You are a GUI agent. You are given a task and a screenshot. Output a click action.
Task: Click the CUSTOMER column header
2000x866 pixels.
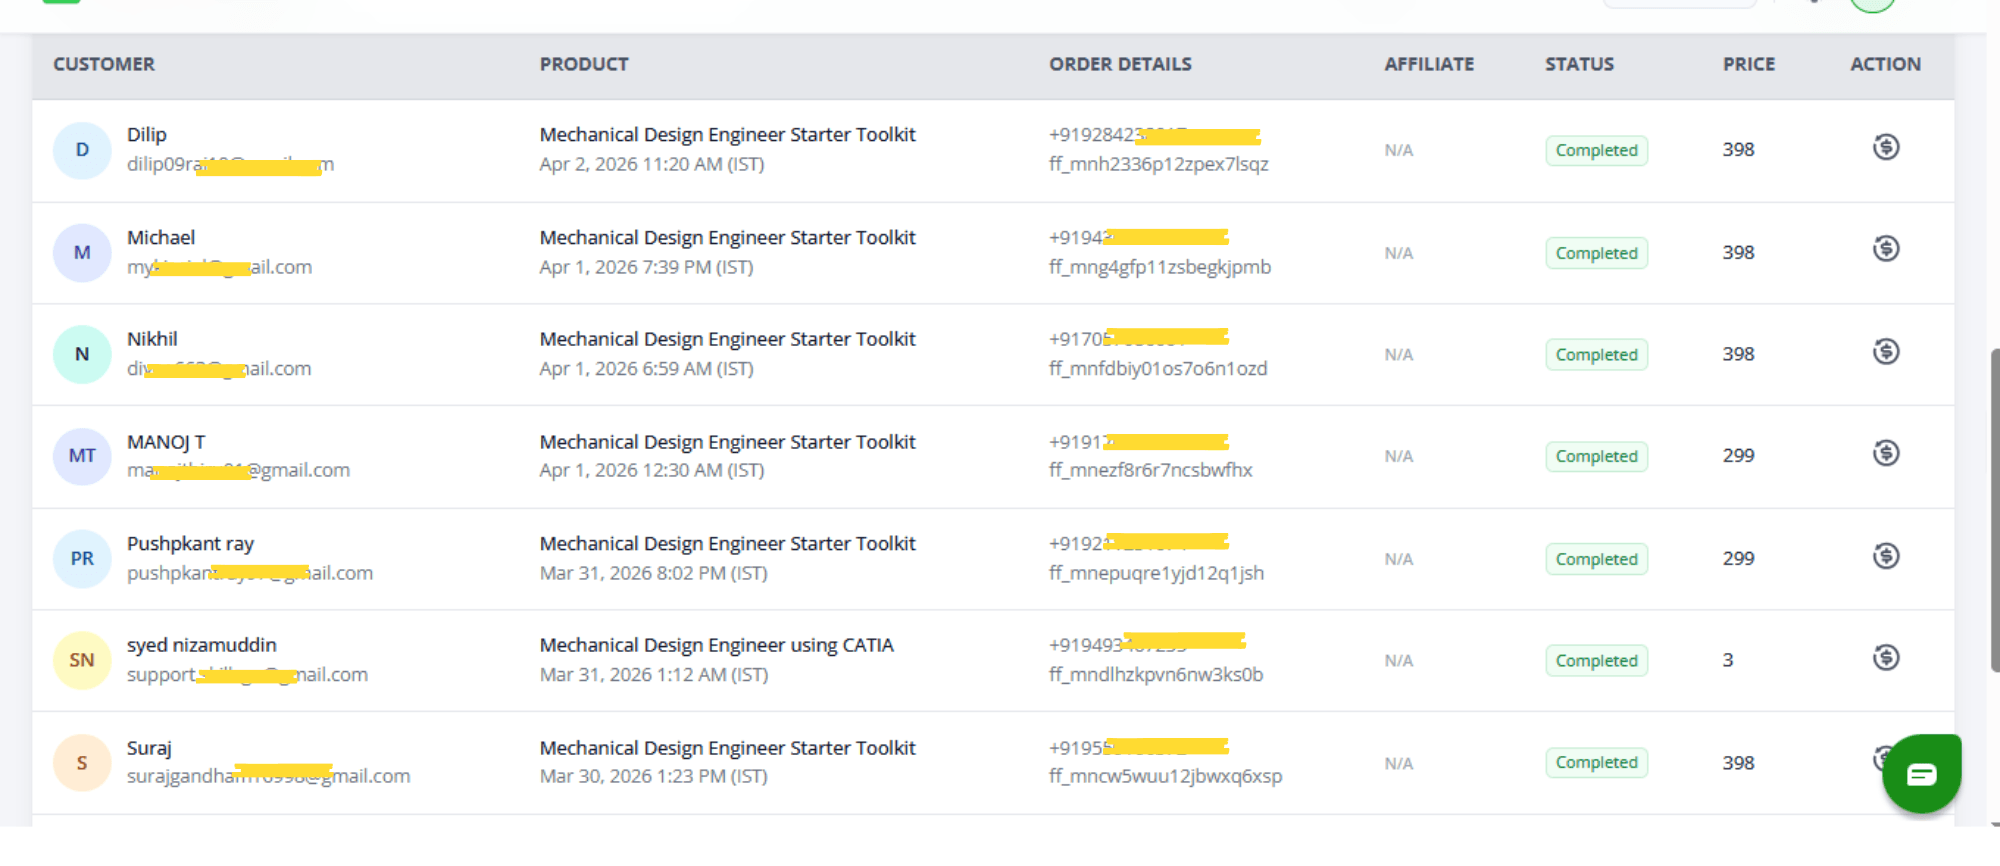(104, 65)
